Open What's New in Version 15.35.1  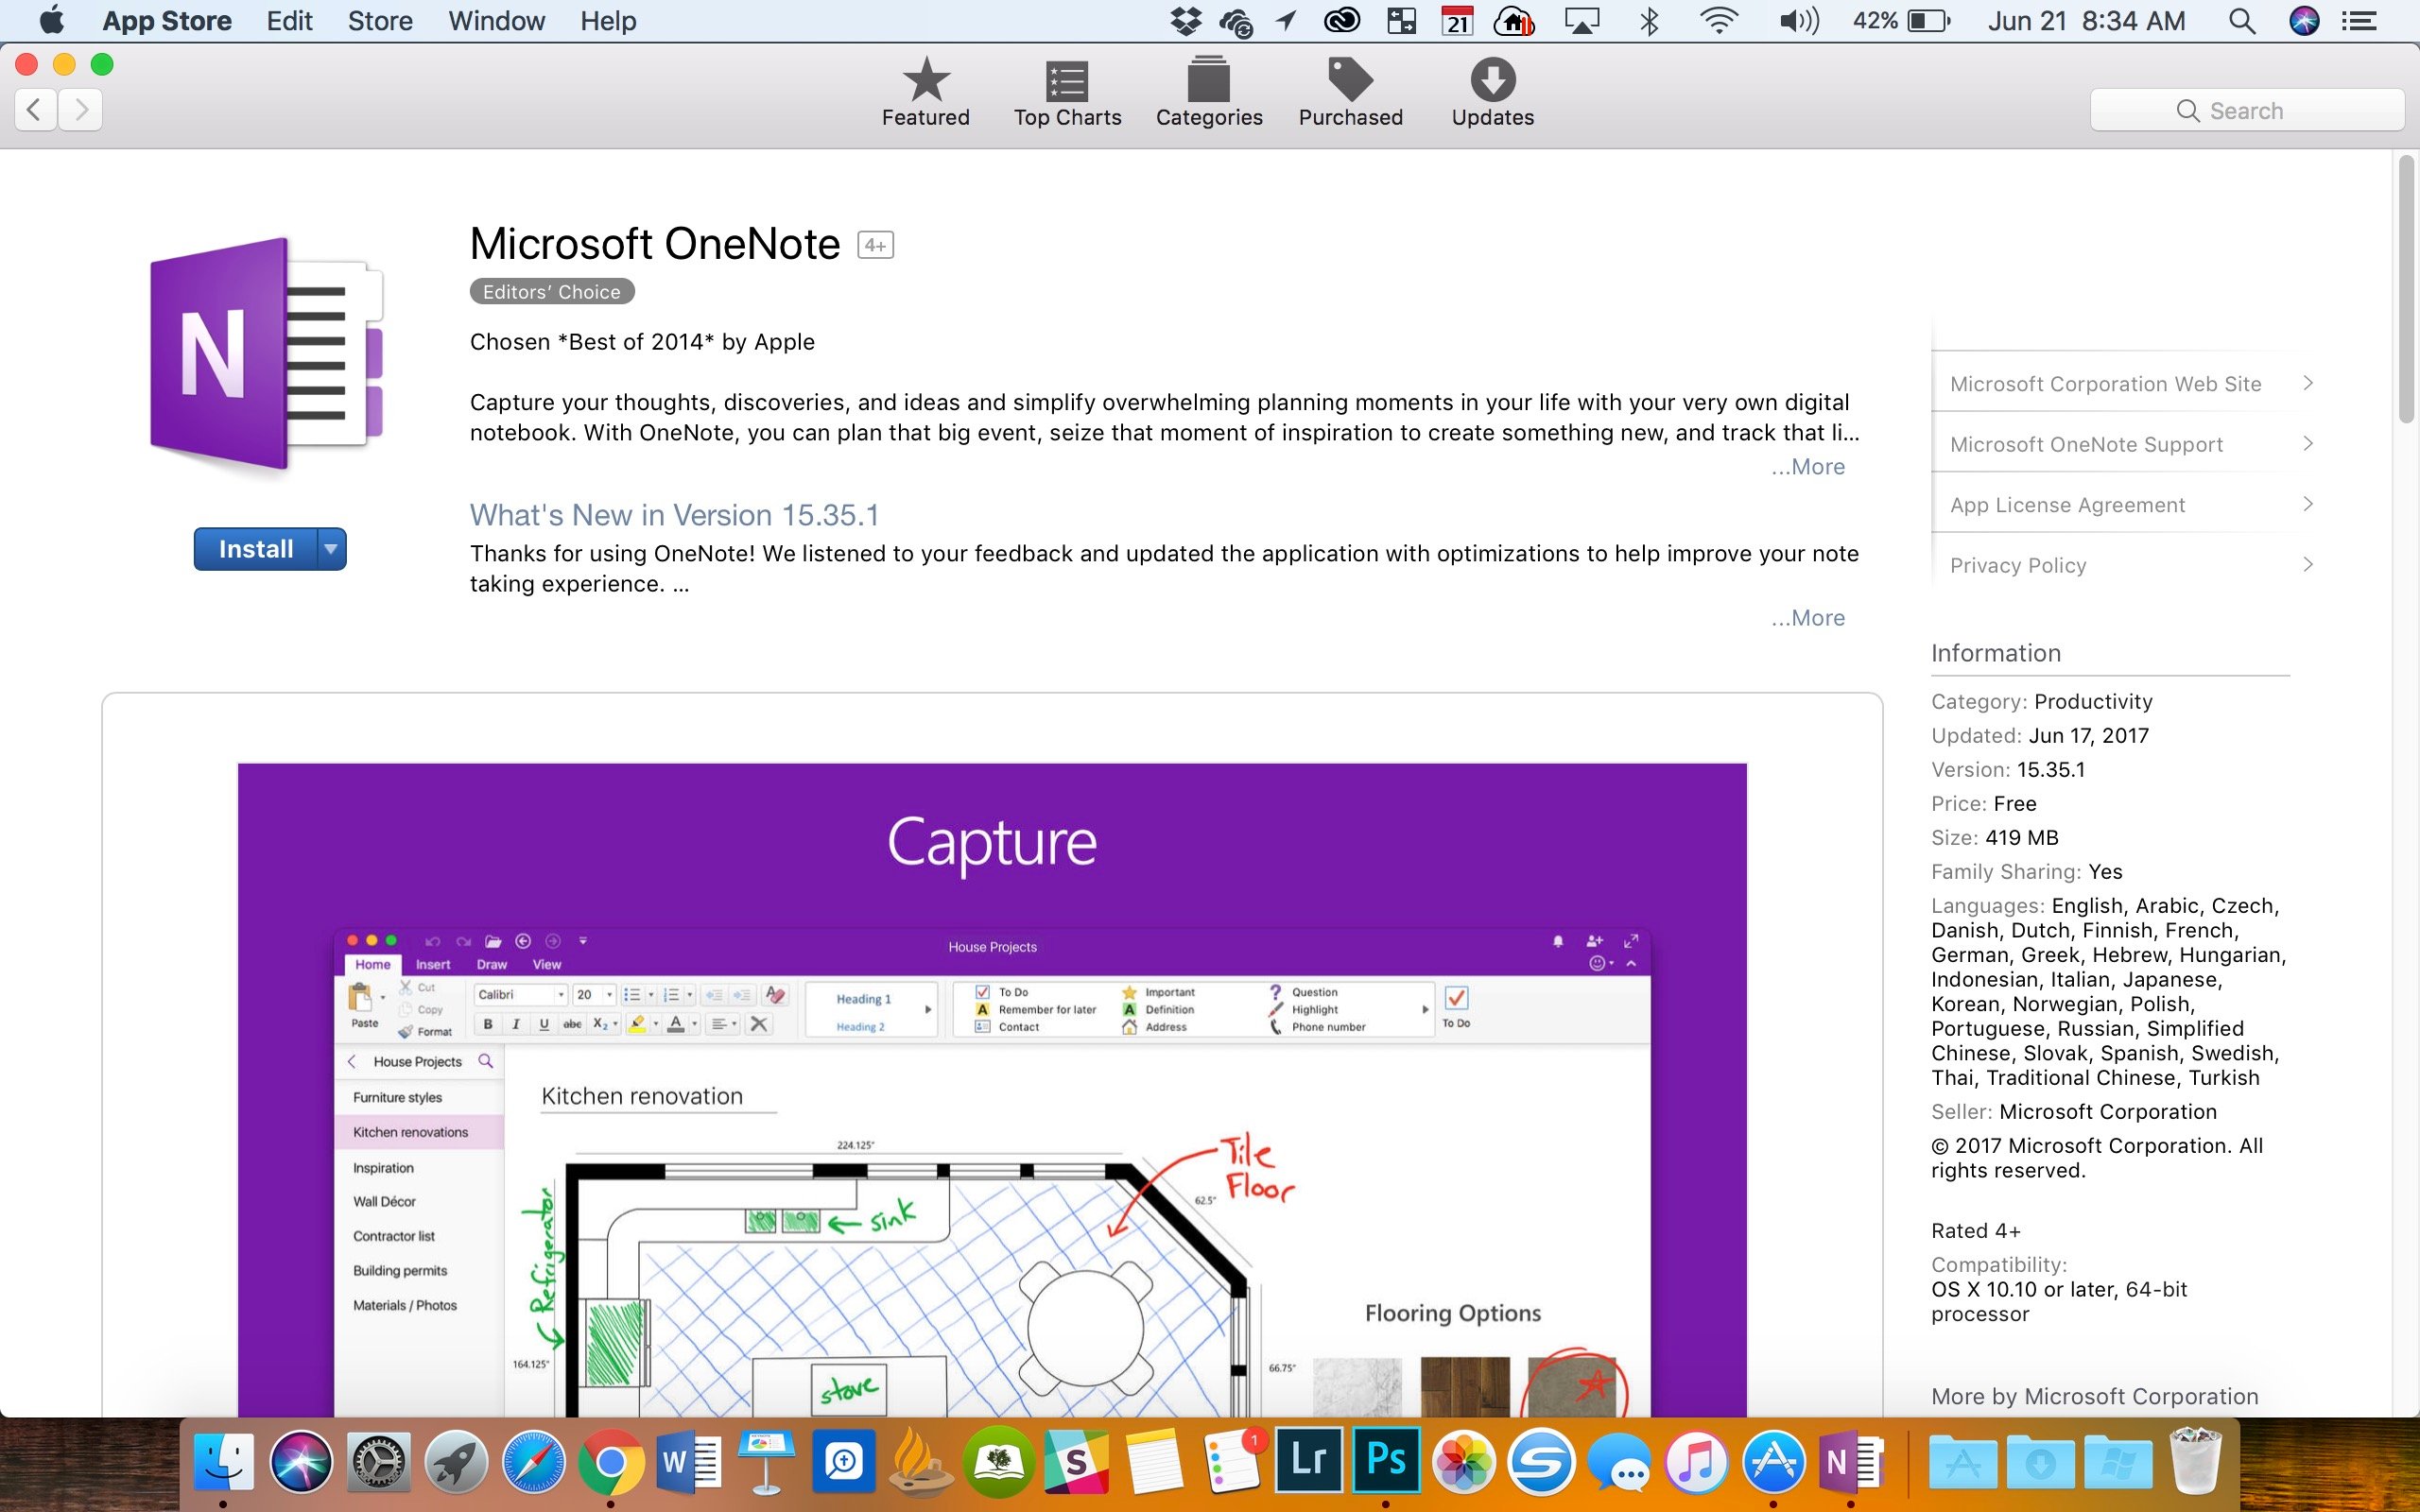point(674,515)
